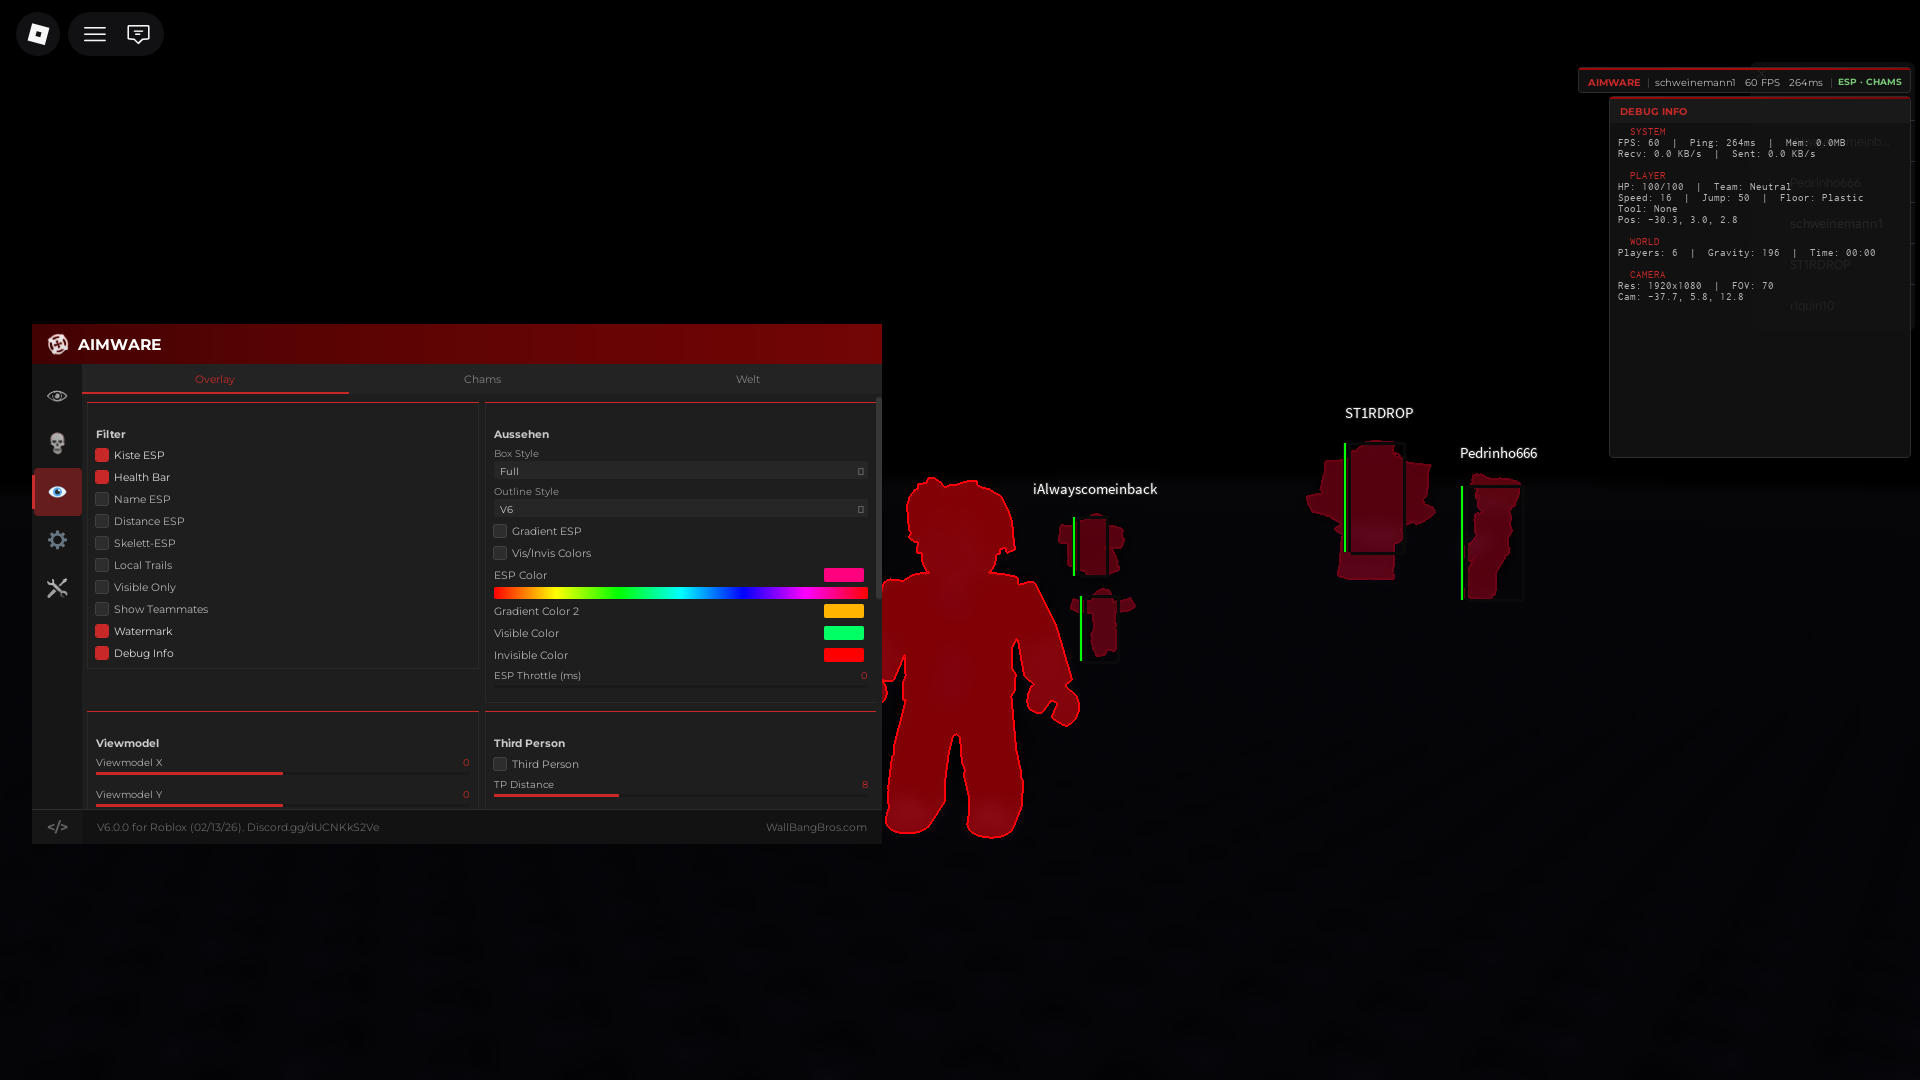Open the Roblox logo menu
Image resolution: width=1920 pixels, height=1080 pixels.
(38, 34)
